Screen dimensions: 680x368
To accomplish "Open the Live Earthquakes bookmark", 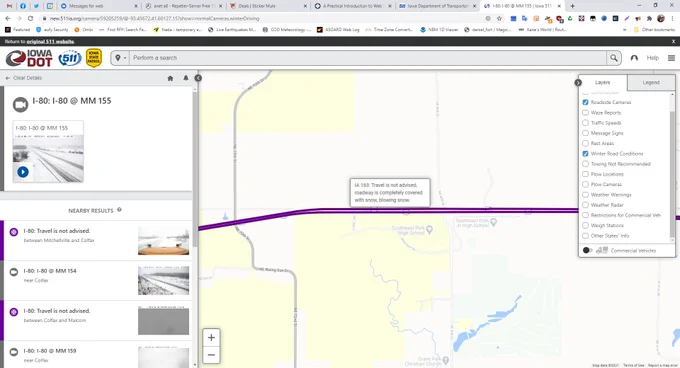I will pos(232,30).
